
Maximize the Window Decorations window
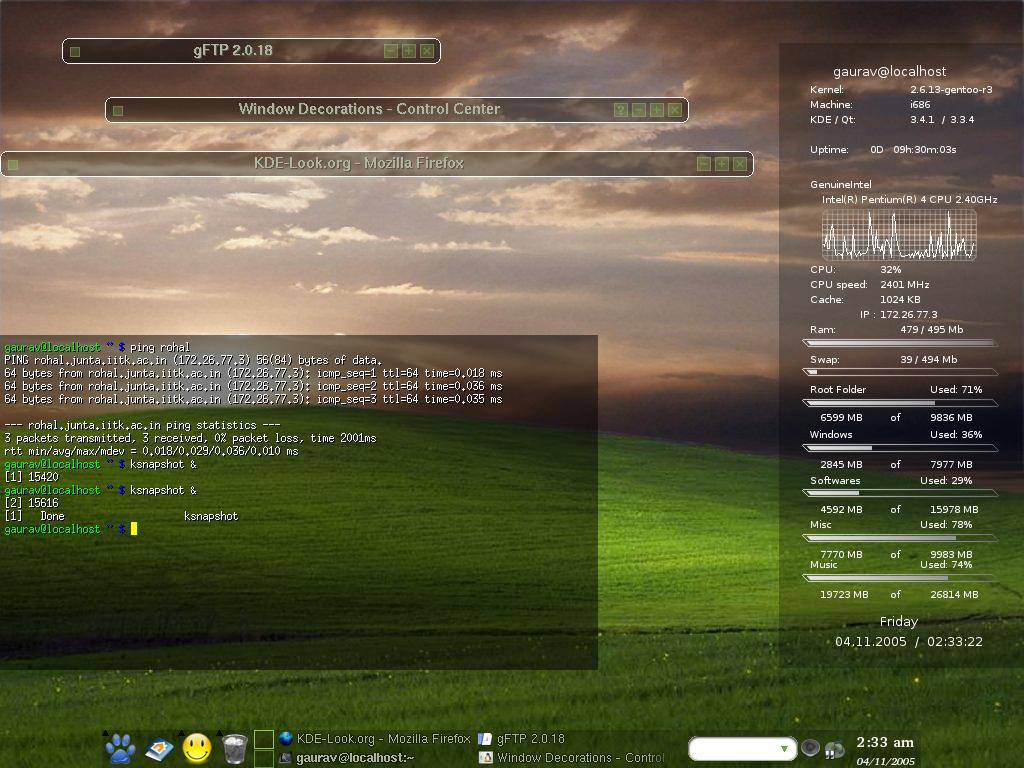tap(657, 110)
